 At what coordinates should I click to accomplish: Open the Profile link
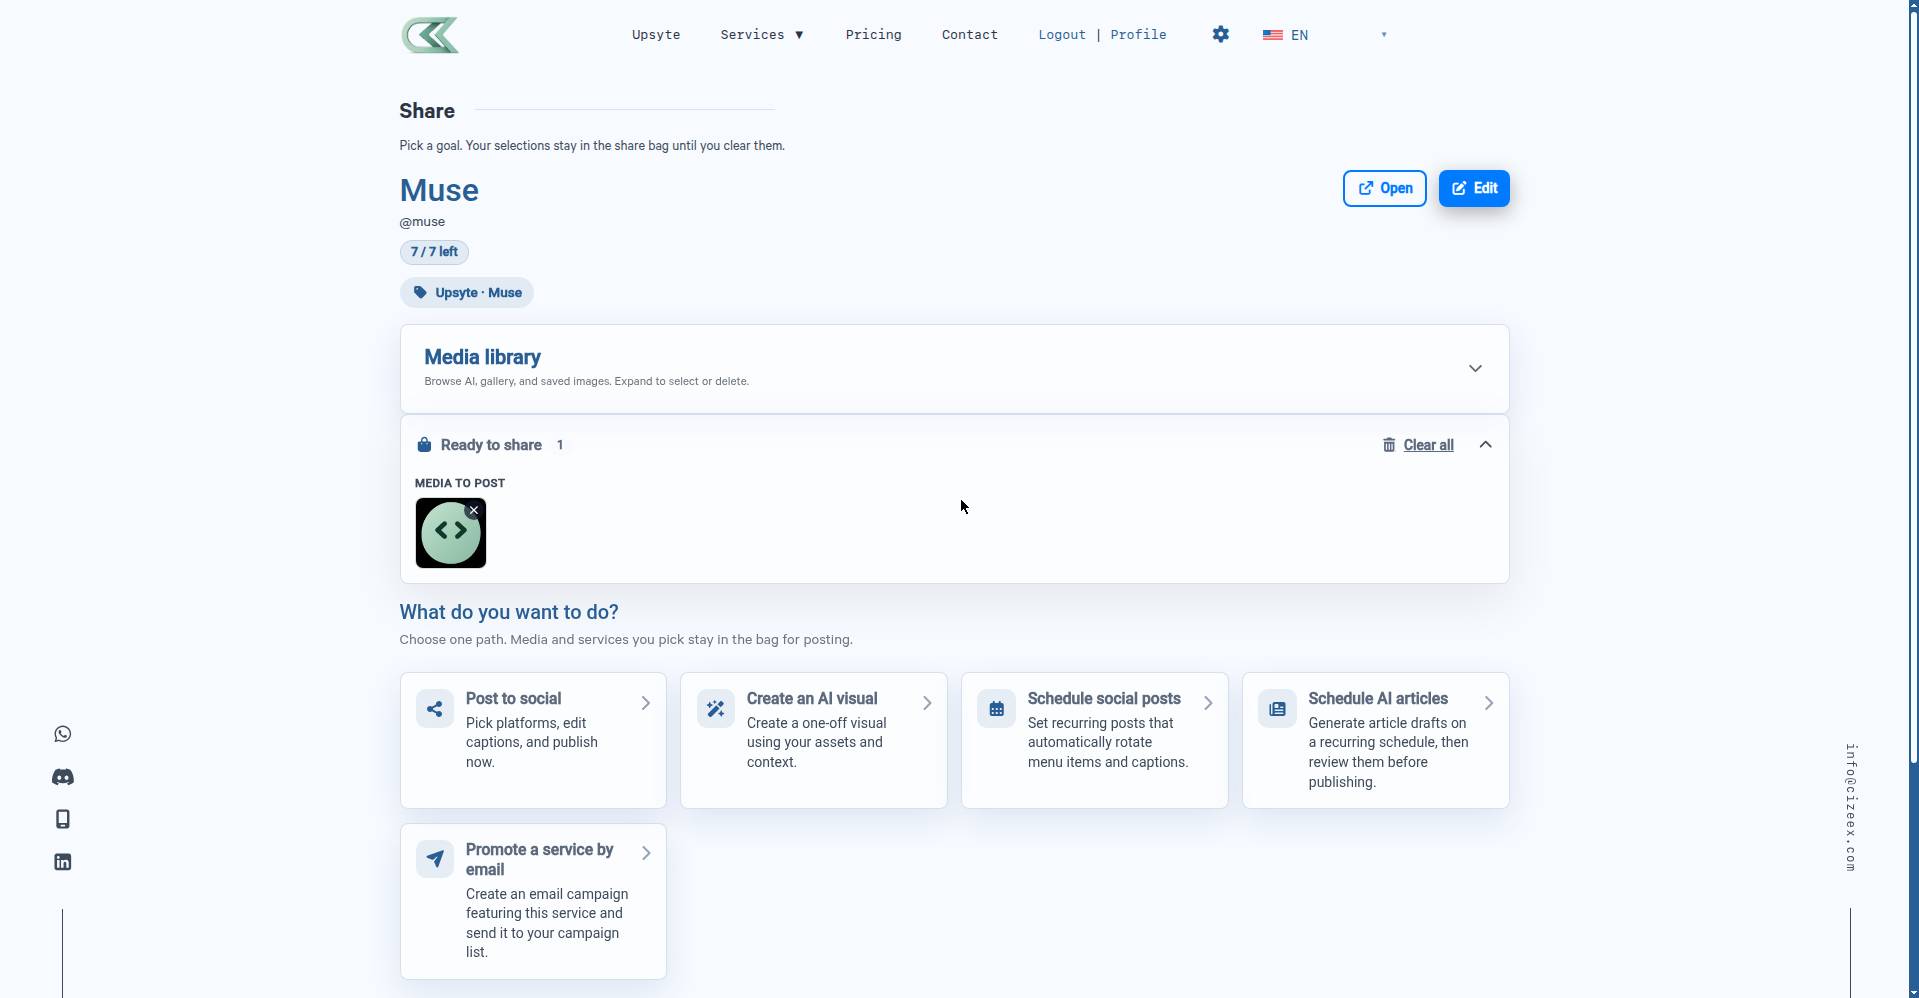click(x=1138, y=35)
